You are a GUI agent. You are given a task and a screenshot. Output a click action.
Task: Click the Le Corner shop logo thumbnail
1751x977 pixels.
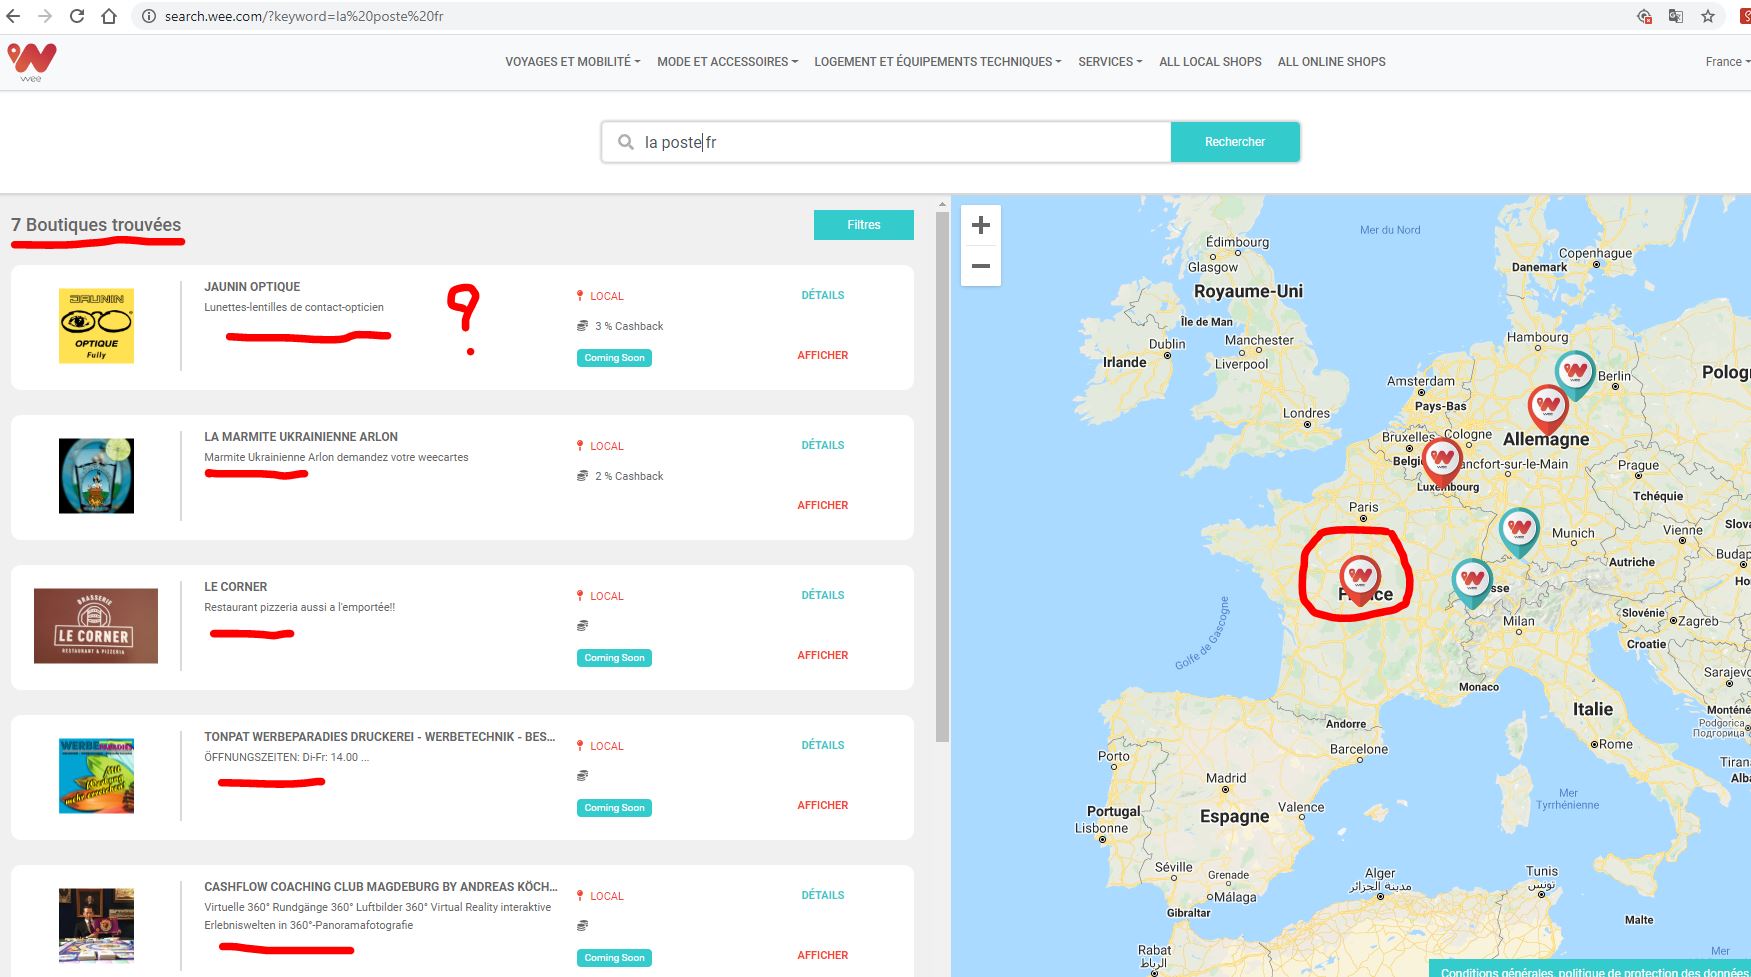[96, 626]
